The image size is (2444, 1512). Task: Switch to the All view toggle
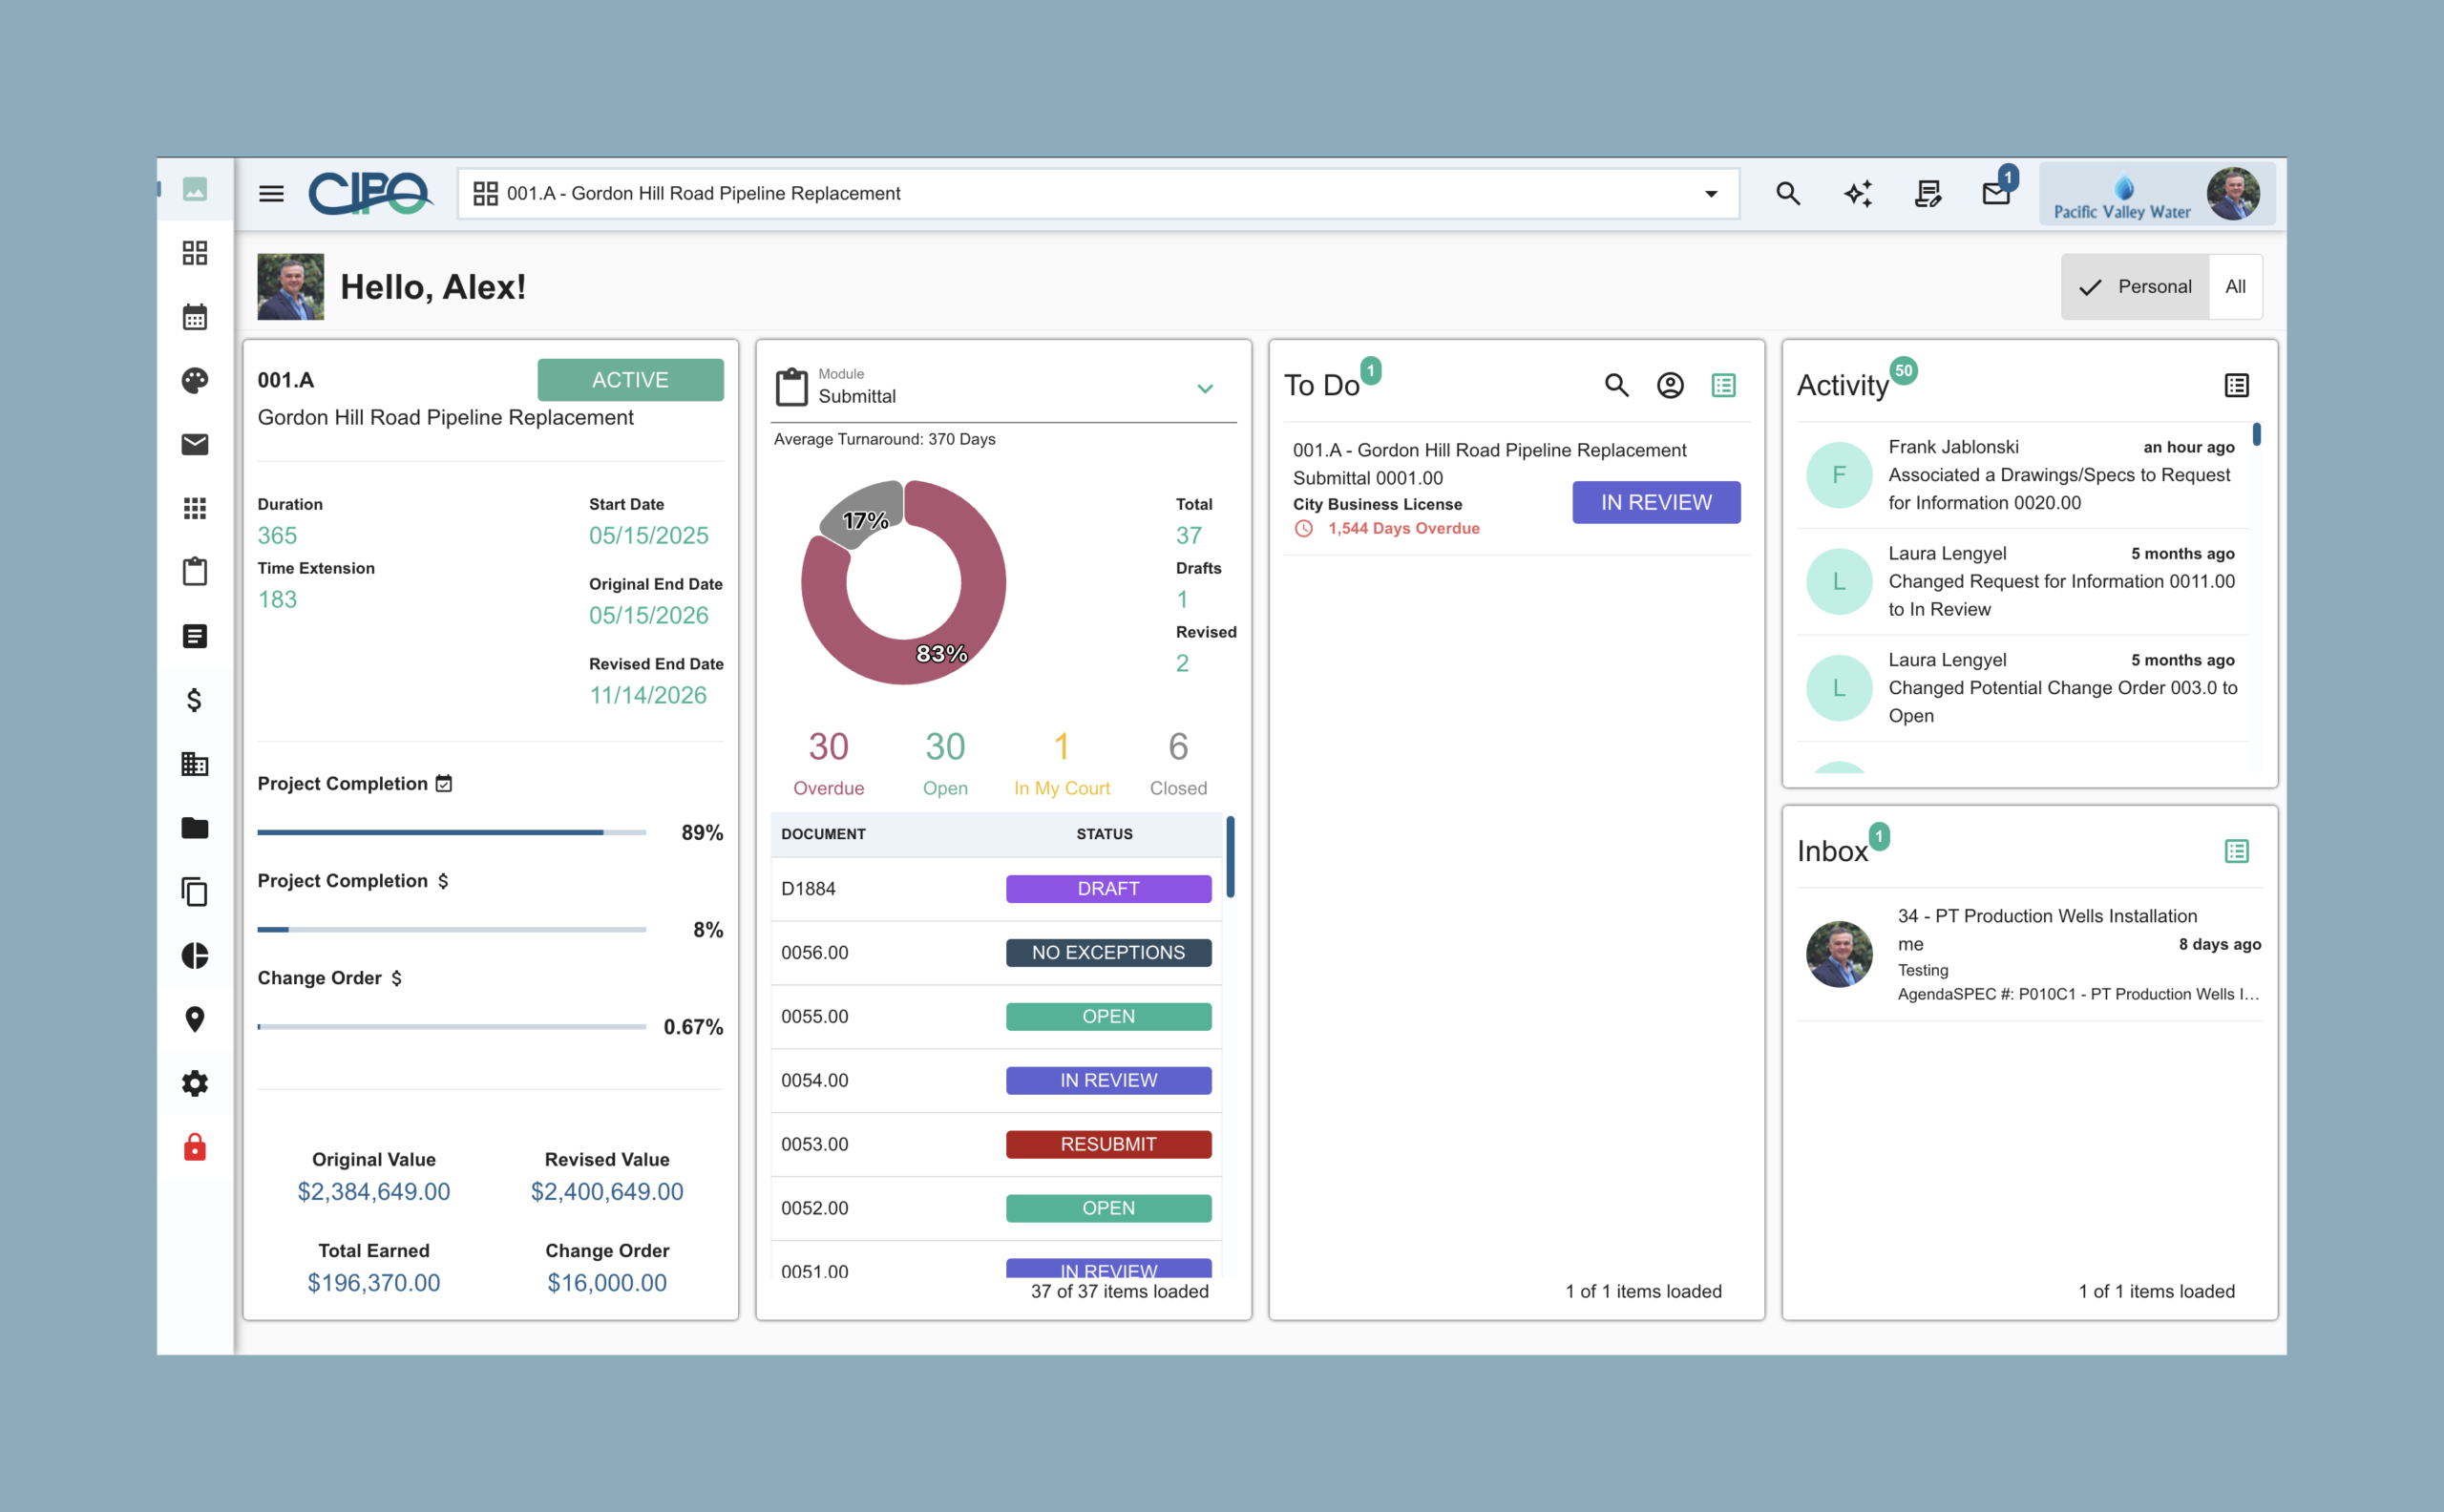(2235, 287)
